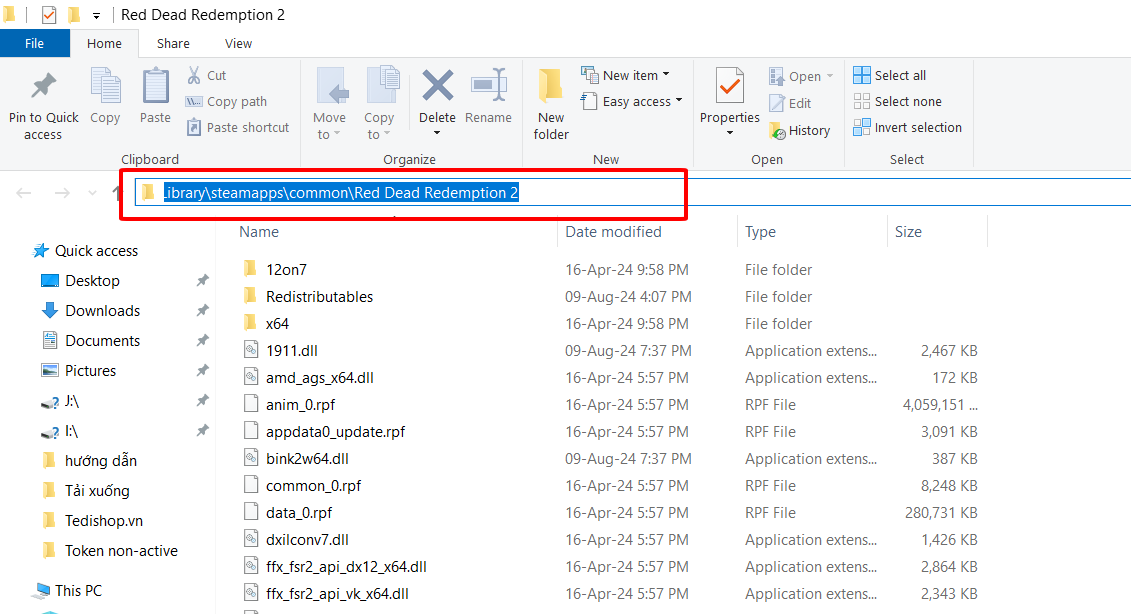Click the Rename icon in the ribbon
This screenshot has width=1131, height=614.
(488, 86)
